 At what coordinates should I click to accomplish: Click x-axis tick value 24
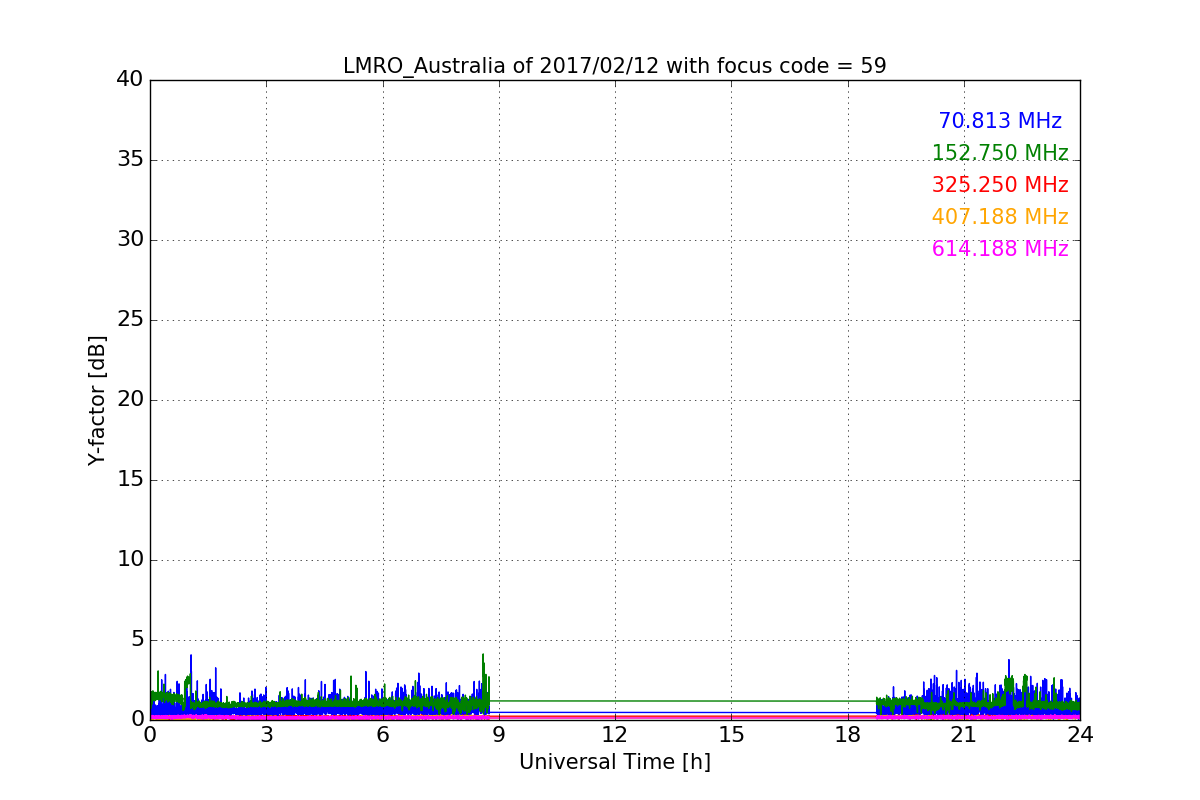[x=1080, y=734]
